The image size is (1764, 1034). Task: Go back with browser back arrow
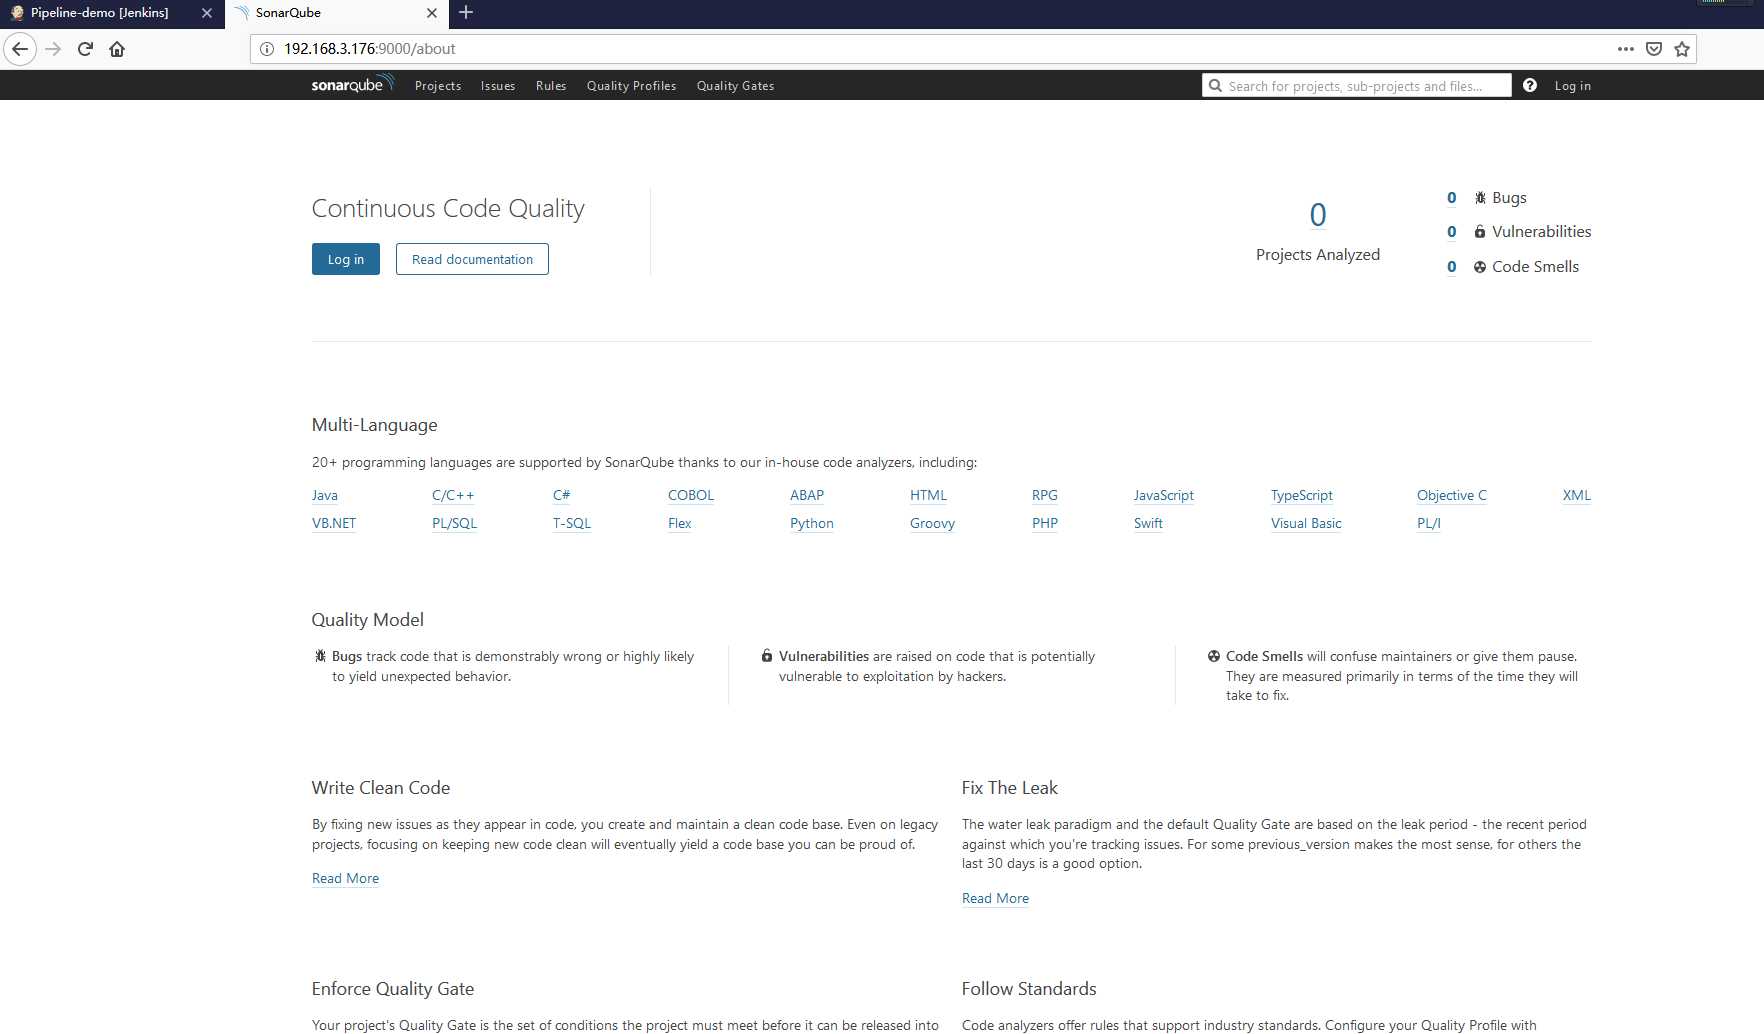20,49
